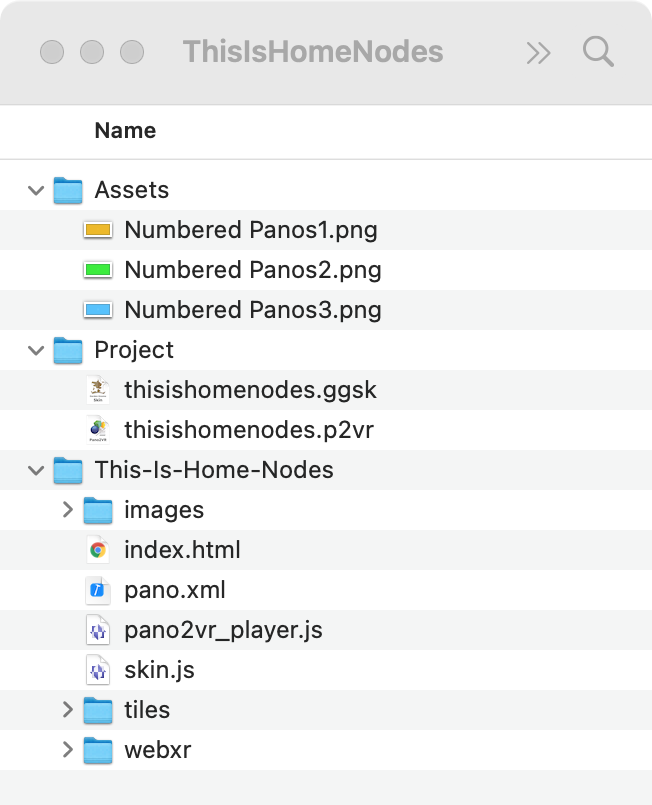Image resolution: width=652 pixels, height=805 pixels.
Task: Sort by the Name column header
Action: (x=125, y=130)
